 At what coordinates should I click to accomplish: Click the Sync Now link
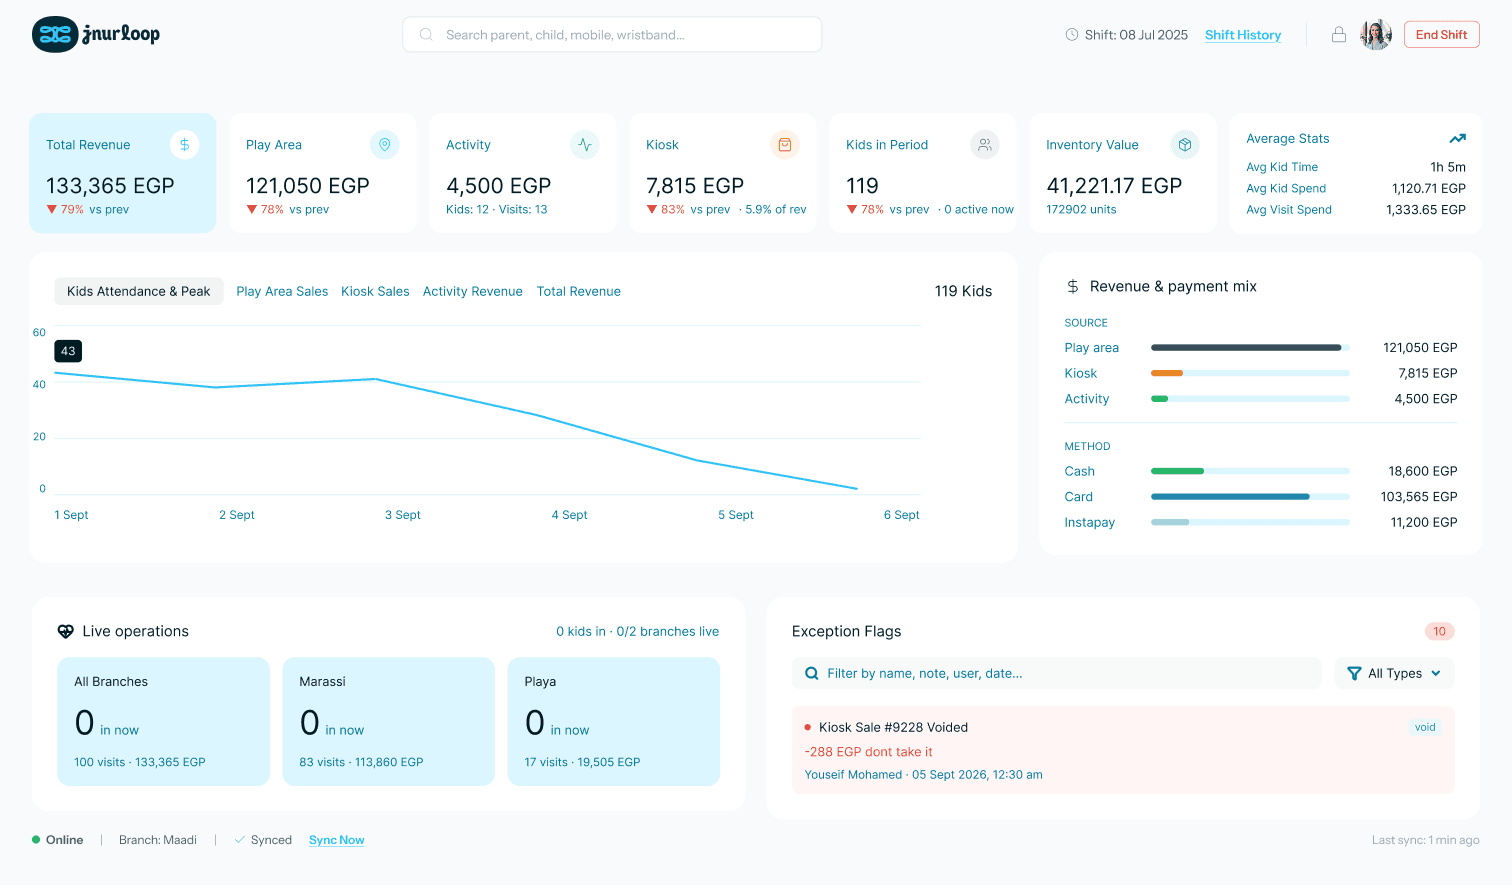336,840
